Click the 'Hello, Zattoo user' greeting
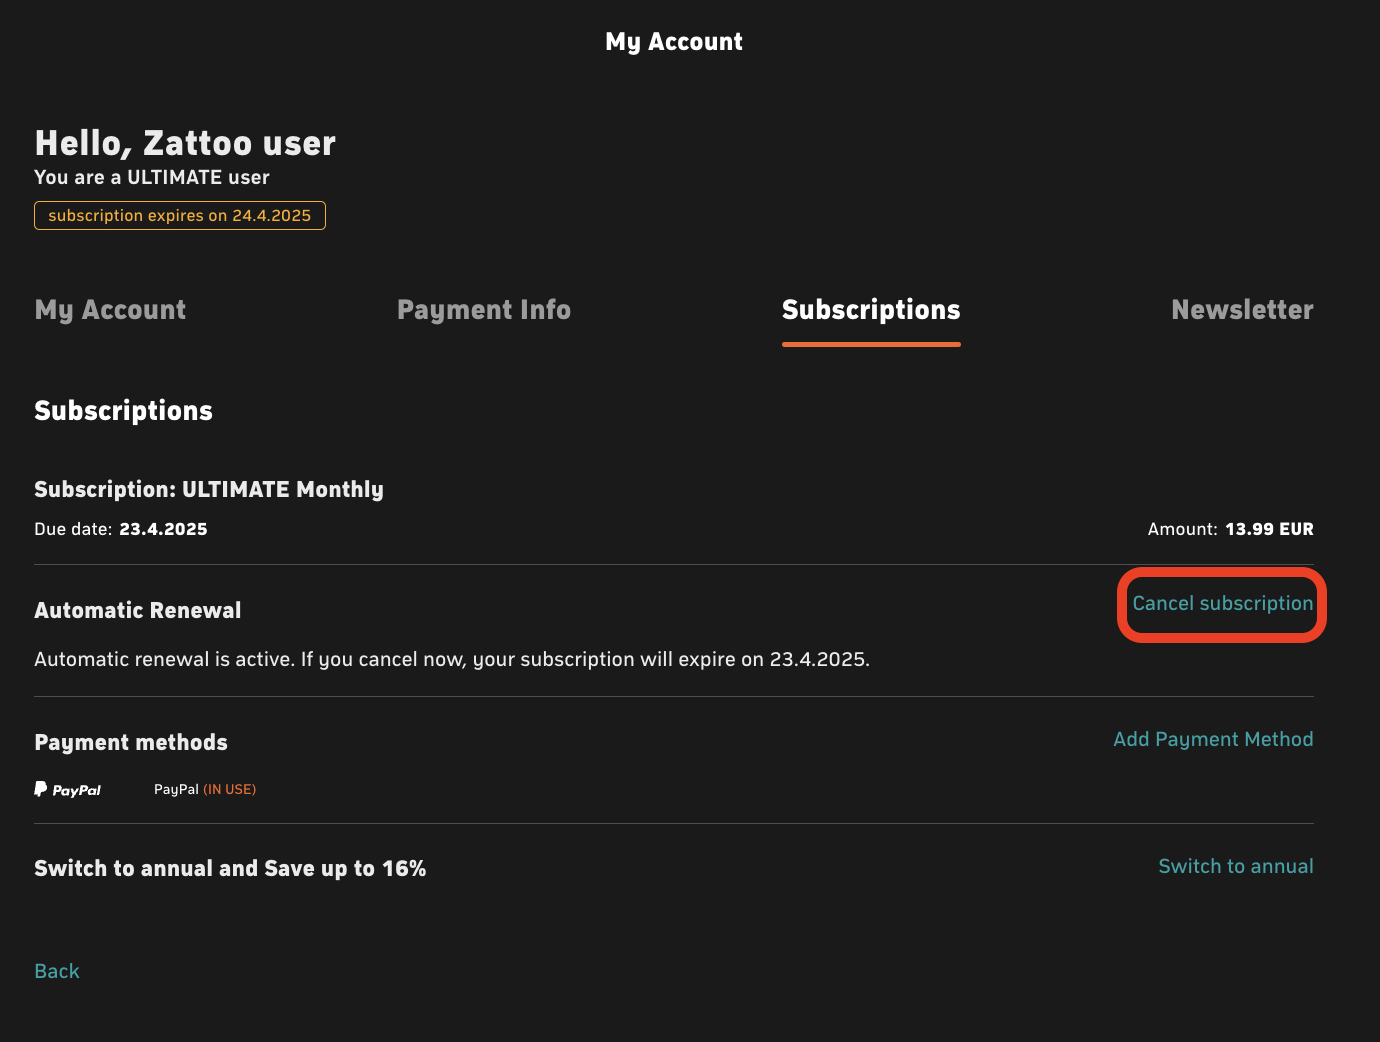Viewport: 1380px width, 1042px height. point(185,143)
